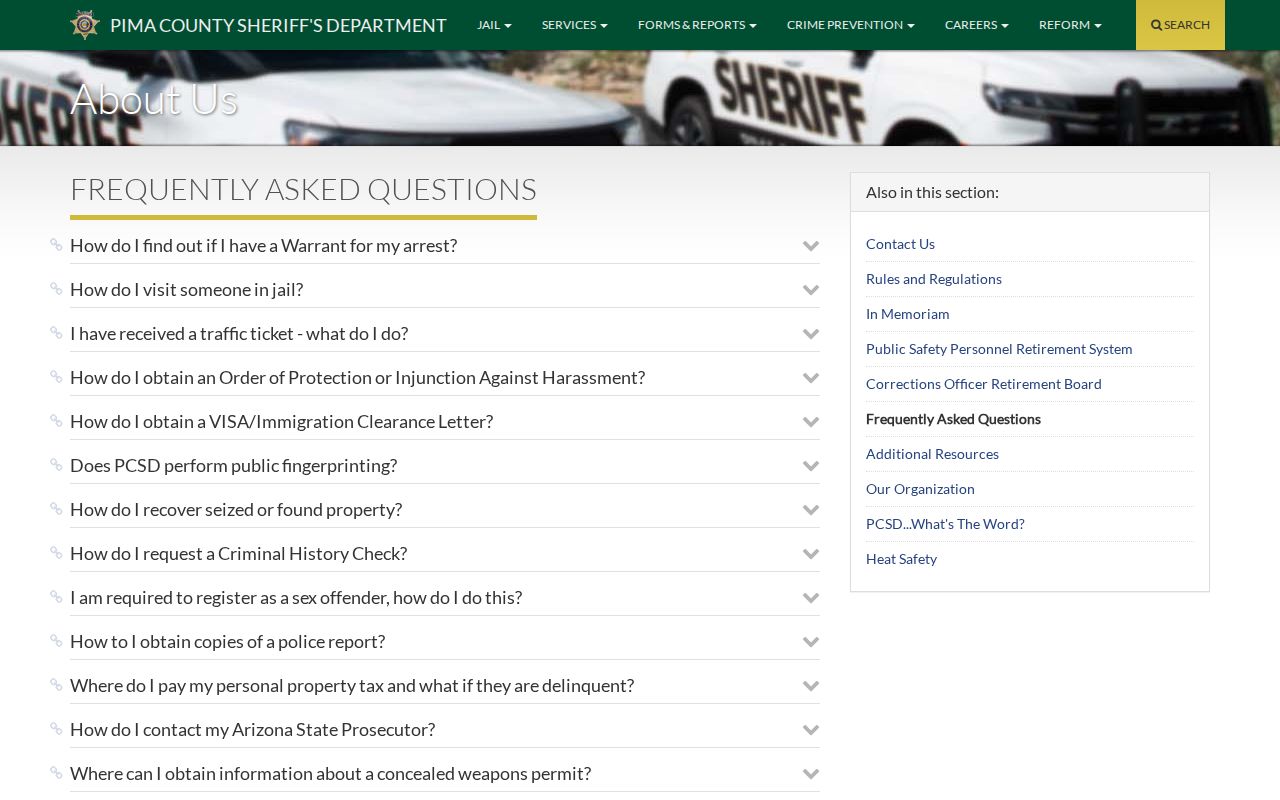1280x800 pixels.
Task: Expand the traffic ticket answer chevron
Action: coord(811,334)
